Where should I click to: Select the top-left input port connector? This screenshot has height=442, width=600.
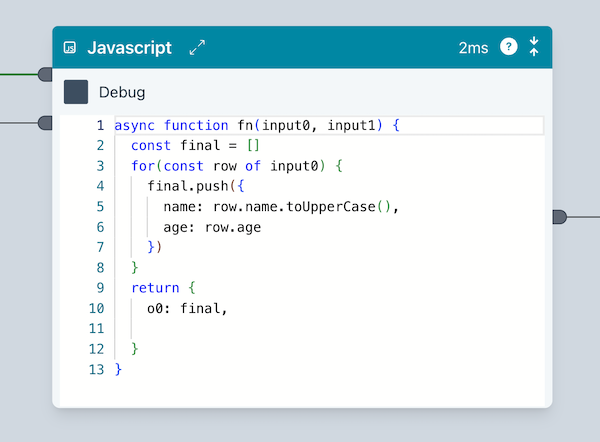tap(45, 74)
